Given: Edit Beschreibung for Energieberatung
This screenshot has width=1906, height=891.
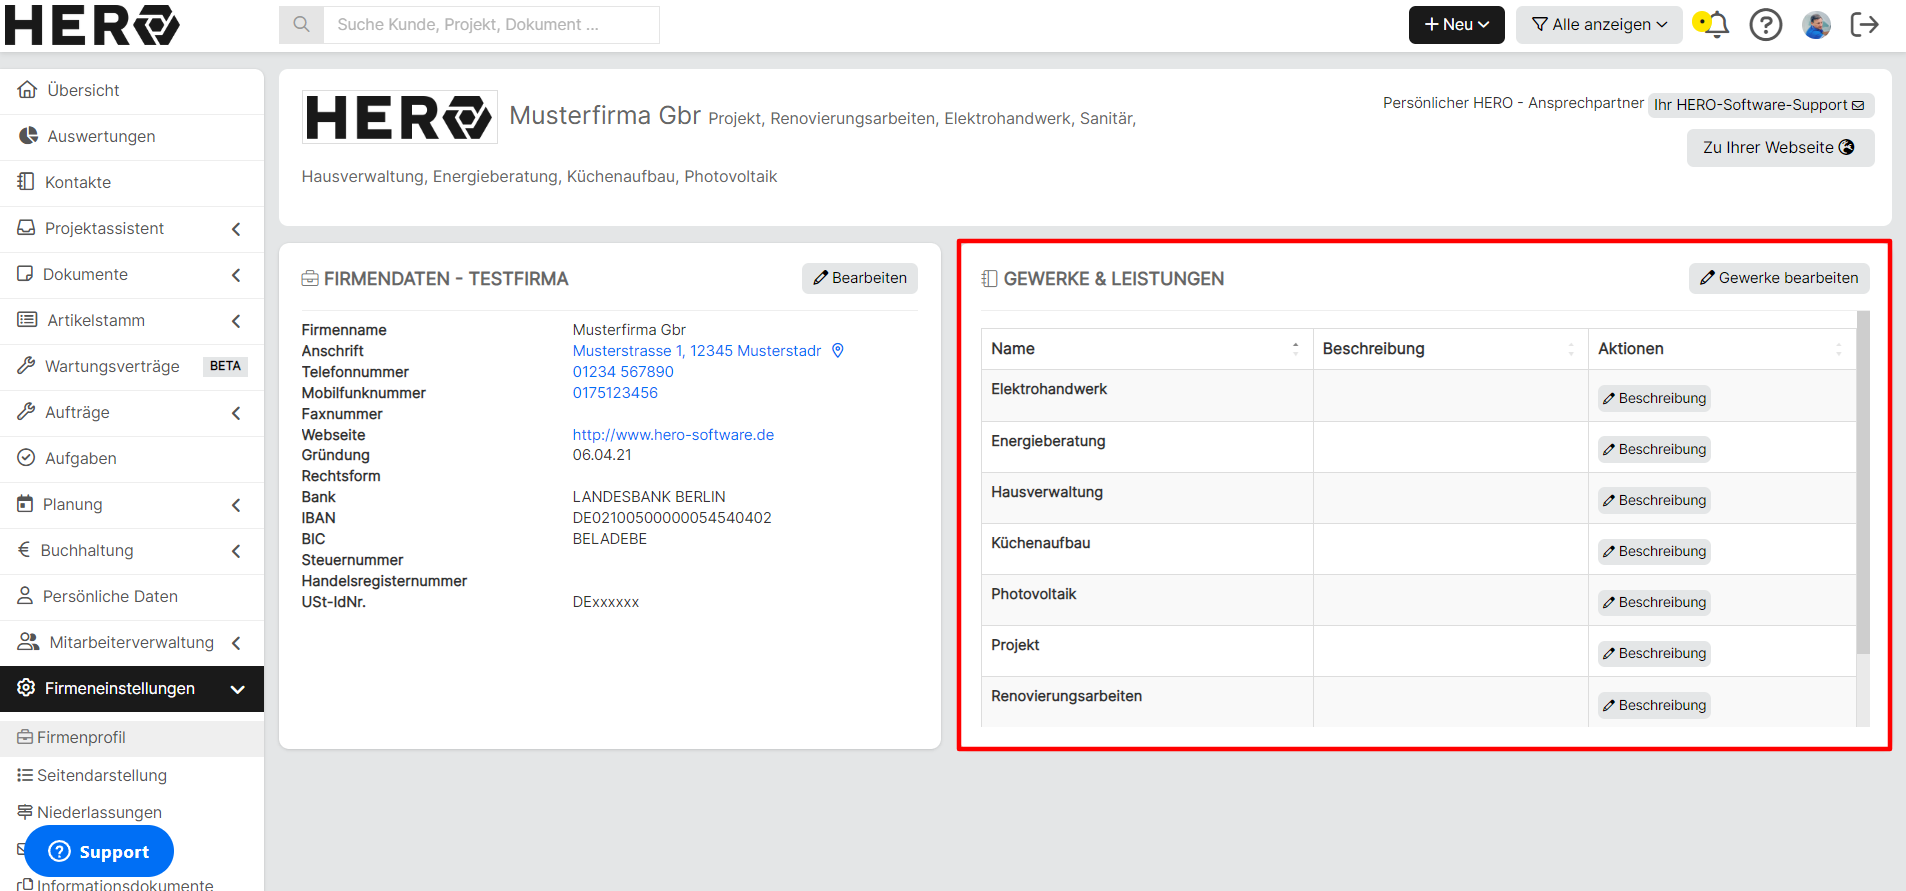Looking at the screenshot, I should coord(1654,449).
